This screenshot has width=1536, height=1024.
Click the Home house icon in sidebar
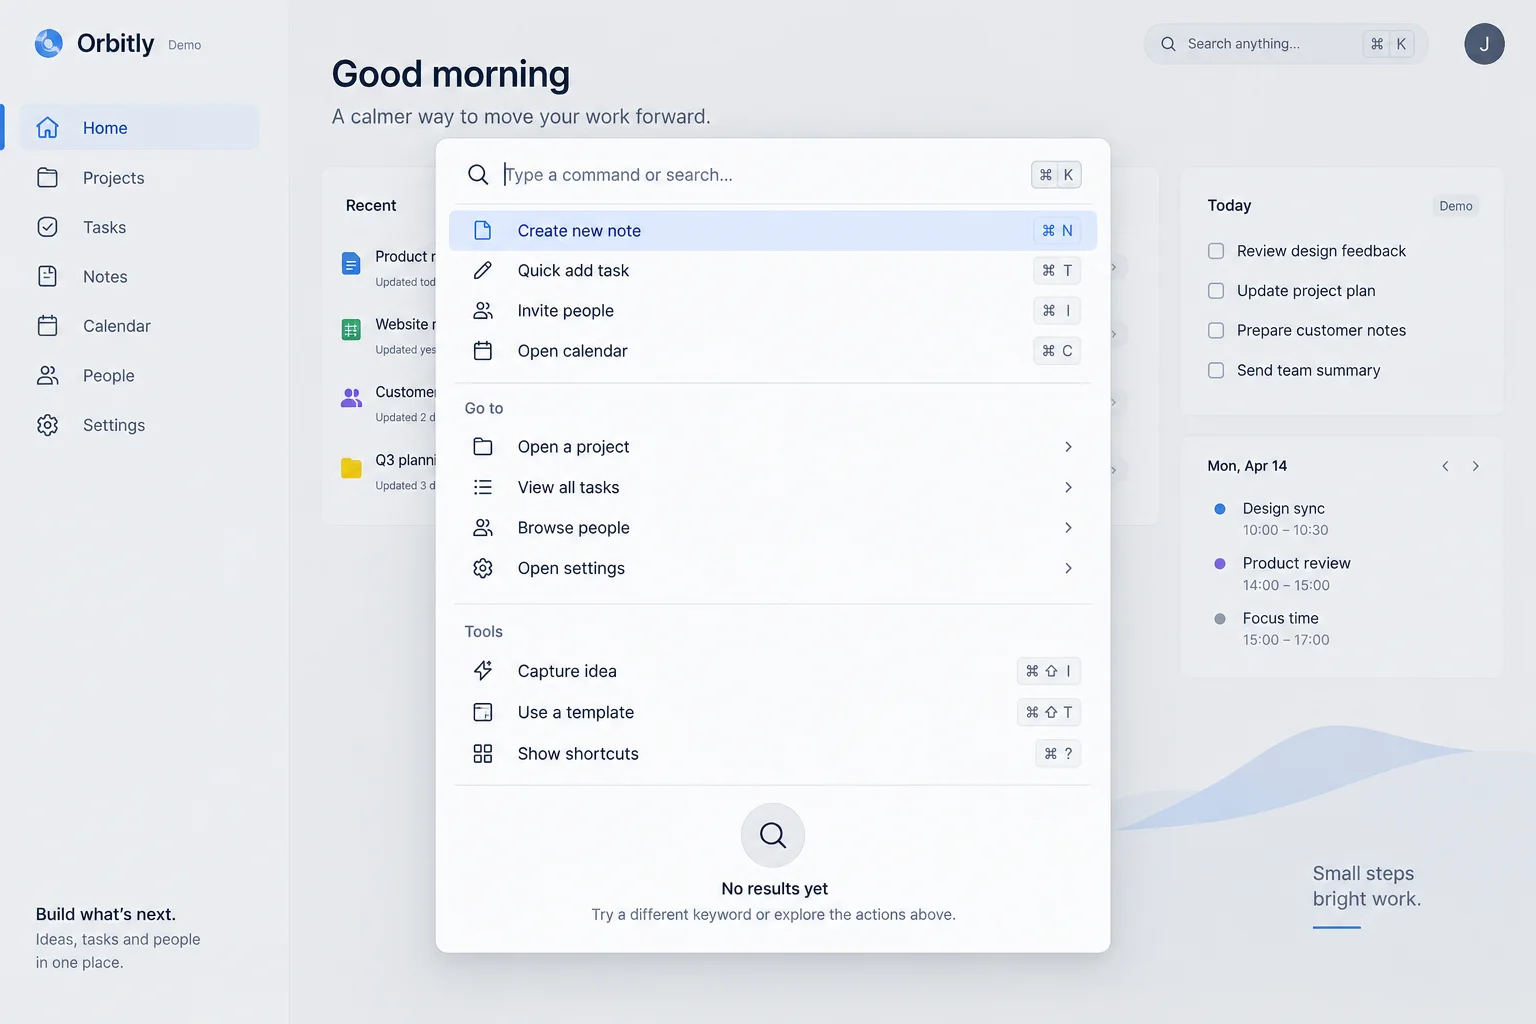click(47, 128)
